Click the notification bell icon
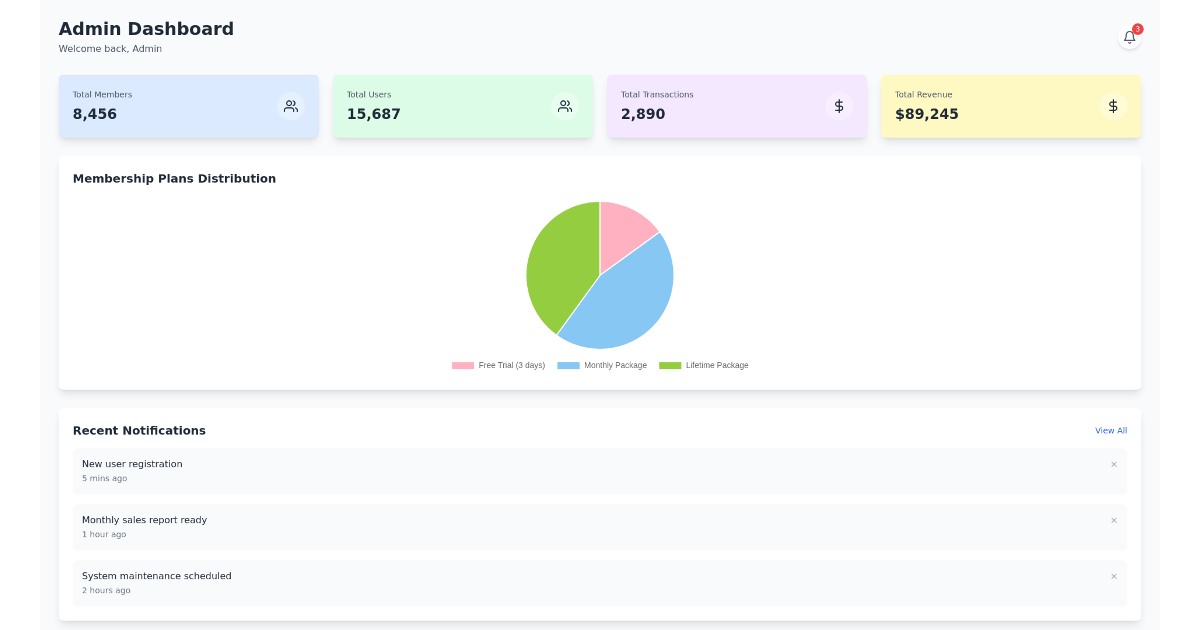Screen dimensions: 1200x630 [1129, 36]
